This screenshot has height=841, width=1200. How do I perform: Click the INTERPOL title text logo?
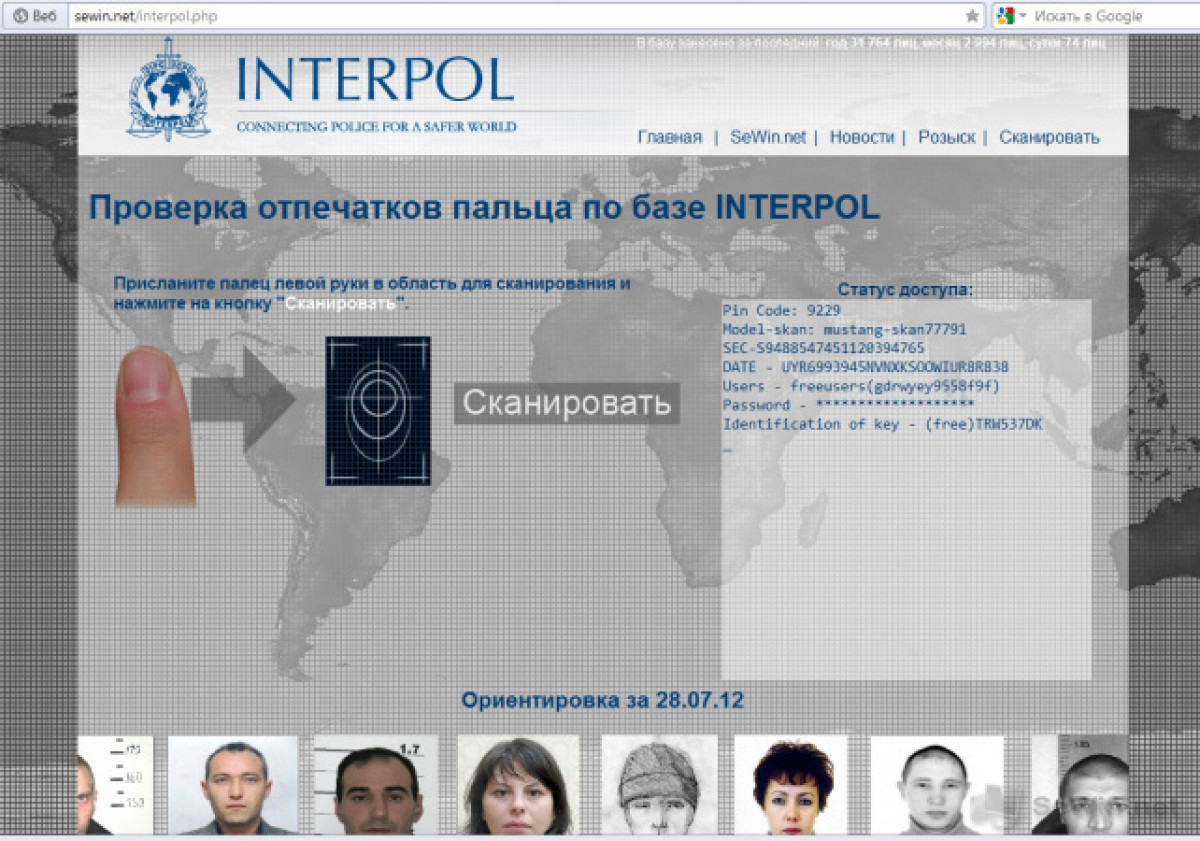click(x=375, y=81)
